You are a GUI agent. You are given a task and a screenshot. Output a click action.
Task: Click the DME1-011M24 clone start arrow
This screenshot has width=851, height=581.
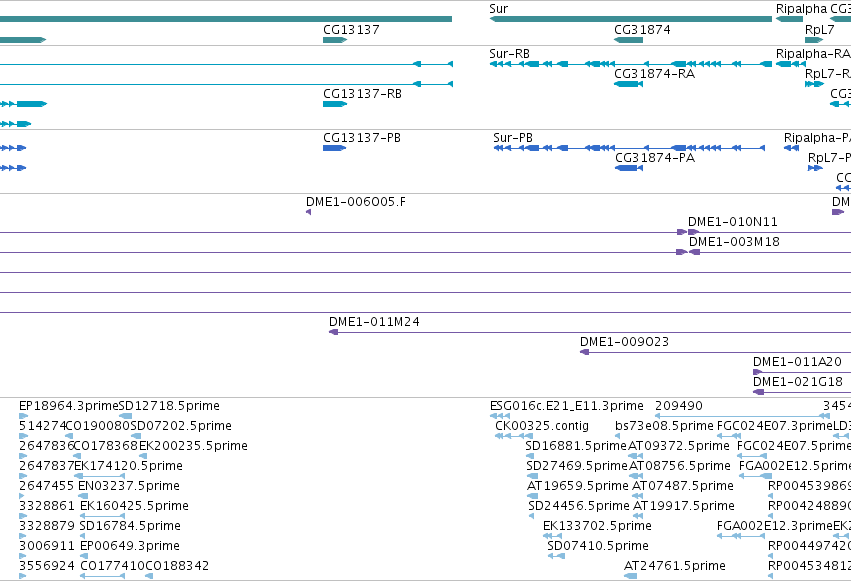(334, 331)
